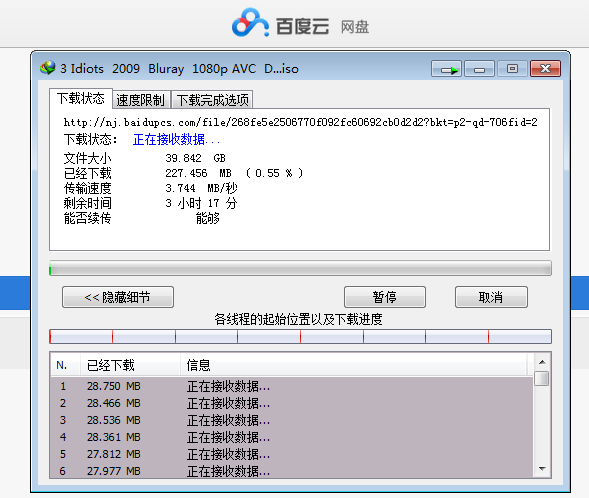Viewport: 589px width, 498px height.
Task: Cancel download with 取消 button
Action: coord(491,297)
